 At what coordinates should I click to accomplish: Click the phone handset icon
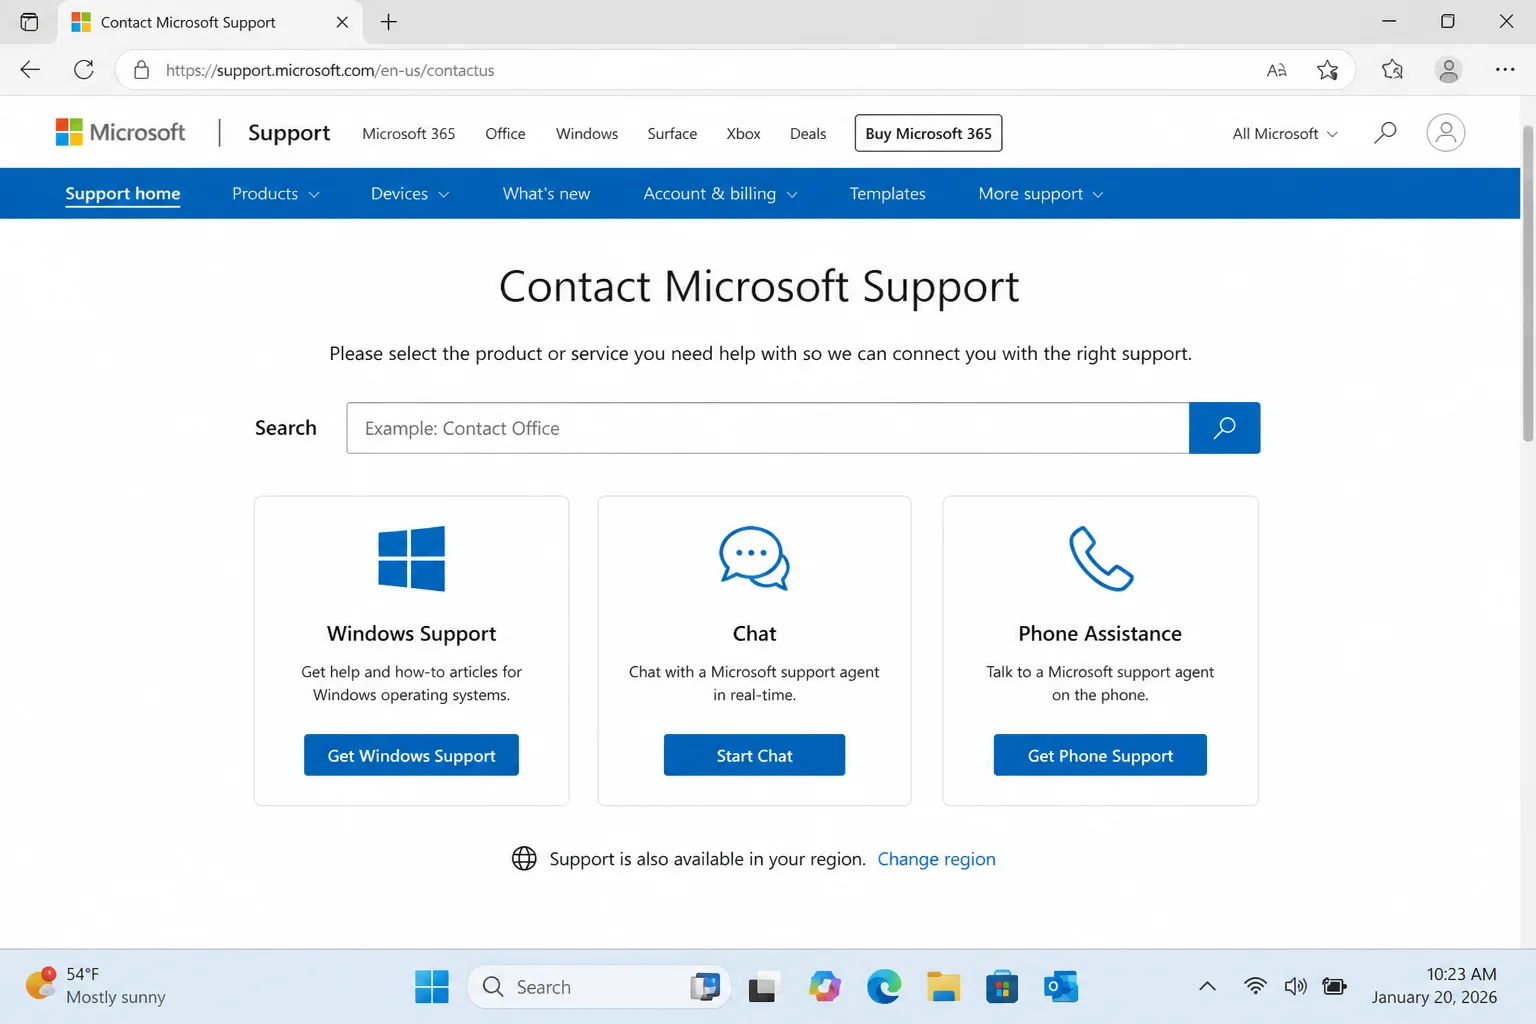[1100, 558]
